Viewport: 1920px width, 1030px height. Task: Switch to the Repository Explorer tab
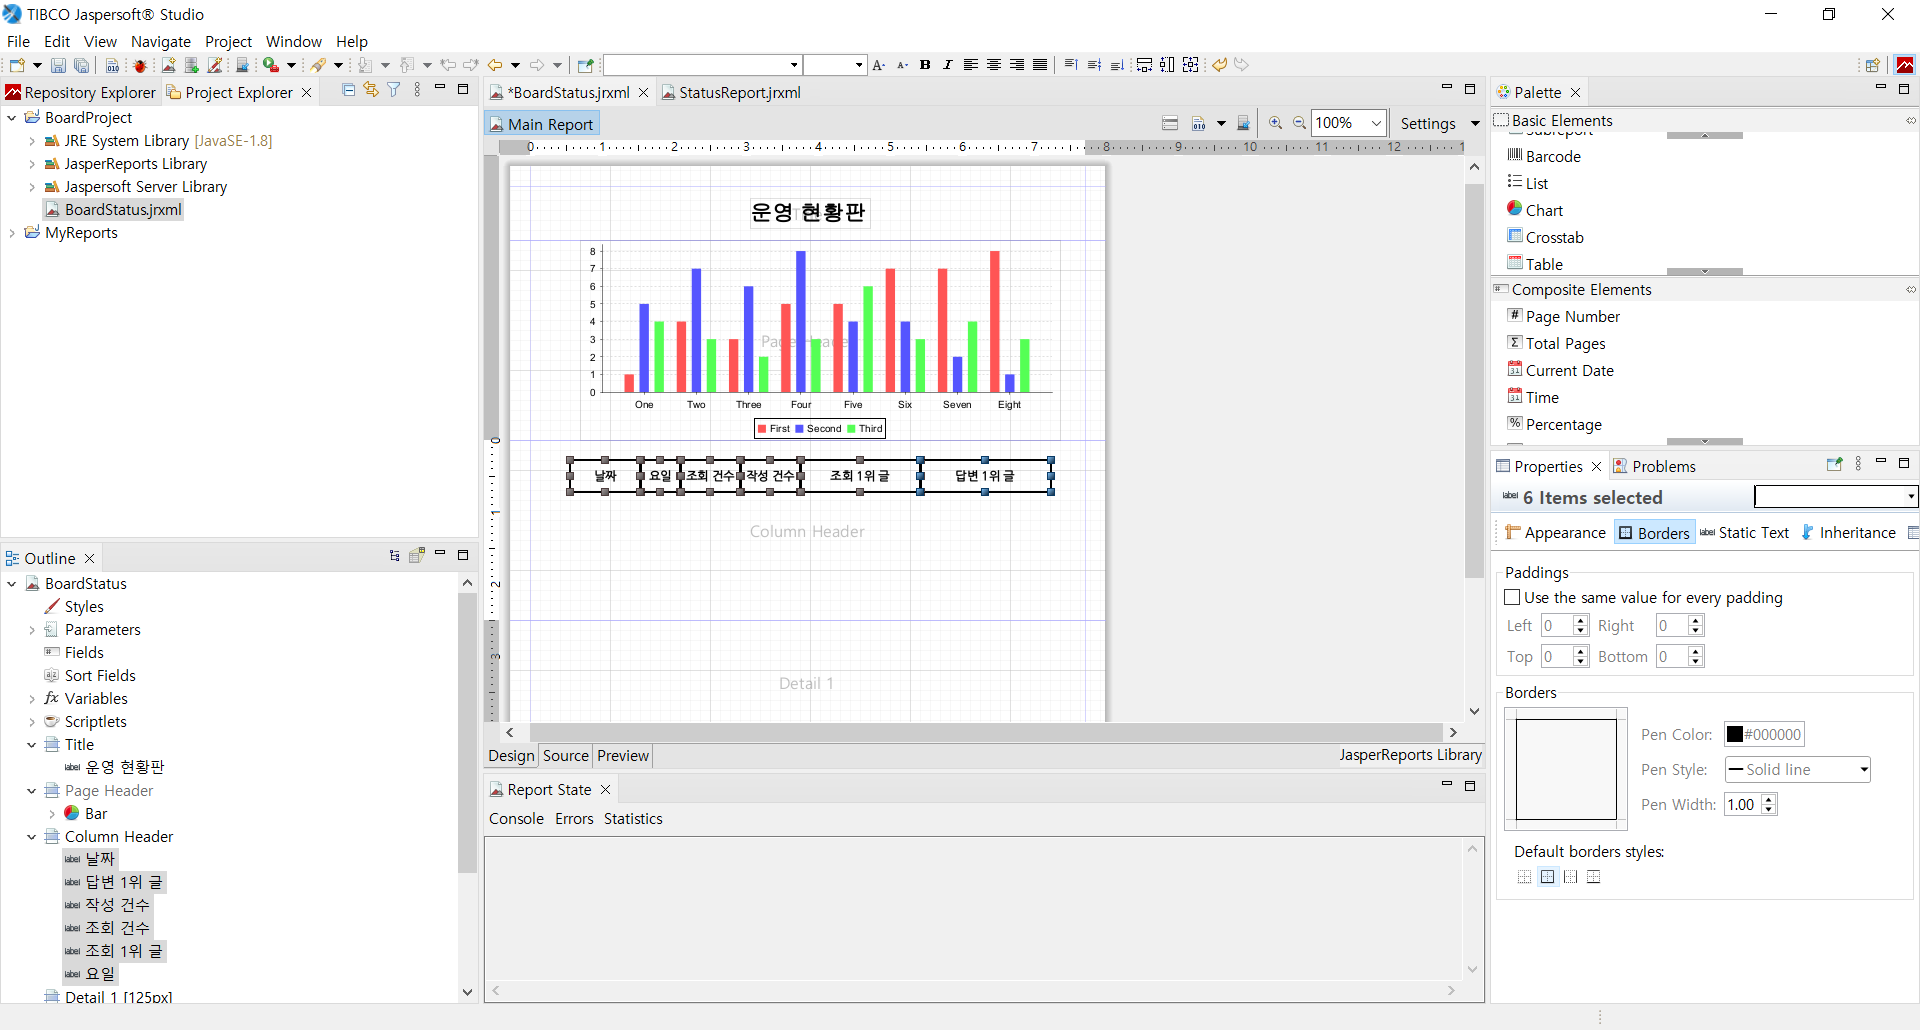(x=81, y=92)
